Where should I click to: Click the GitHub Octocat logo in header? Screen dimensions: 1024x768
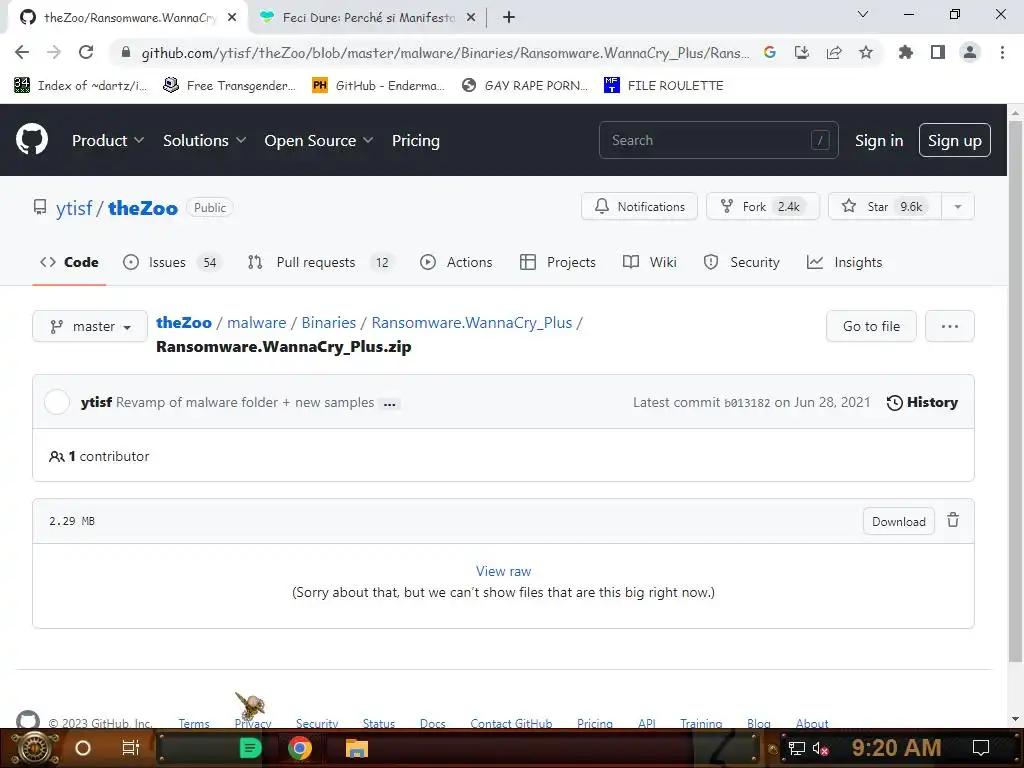pos(31,139)
